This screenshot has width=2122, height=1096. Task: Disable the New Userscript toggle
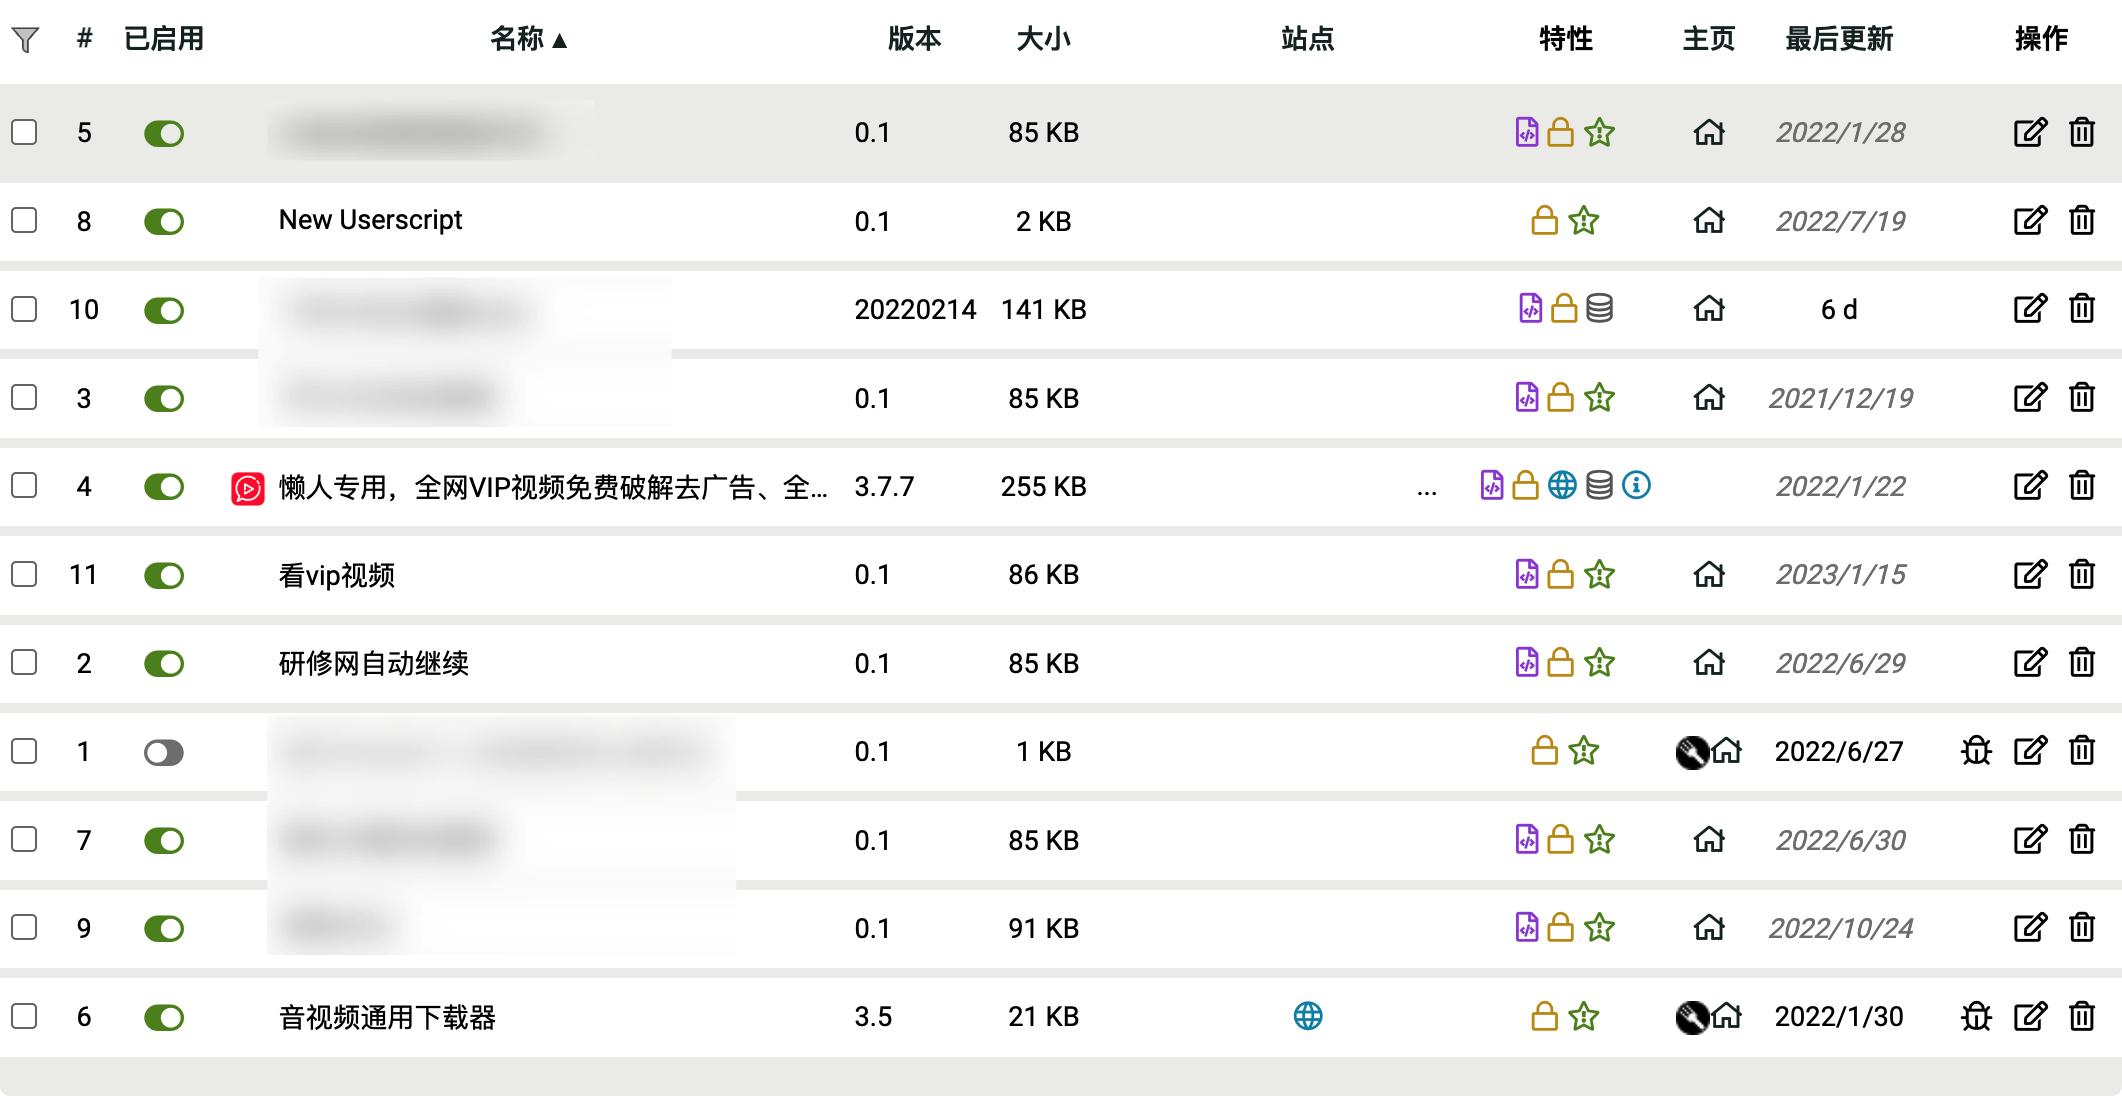(164, 221)
